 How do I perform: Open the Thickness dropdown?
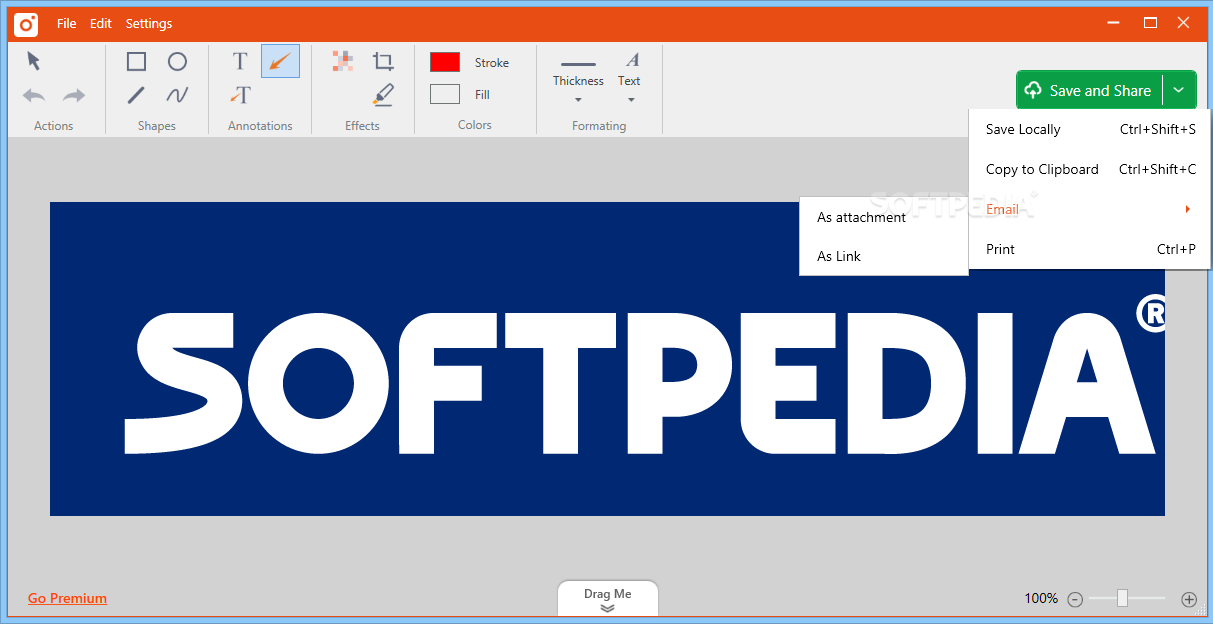click(578, 82)
